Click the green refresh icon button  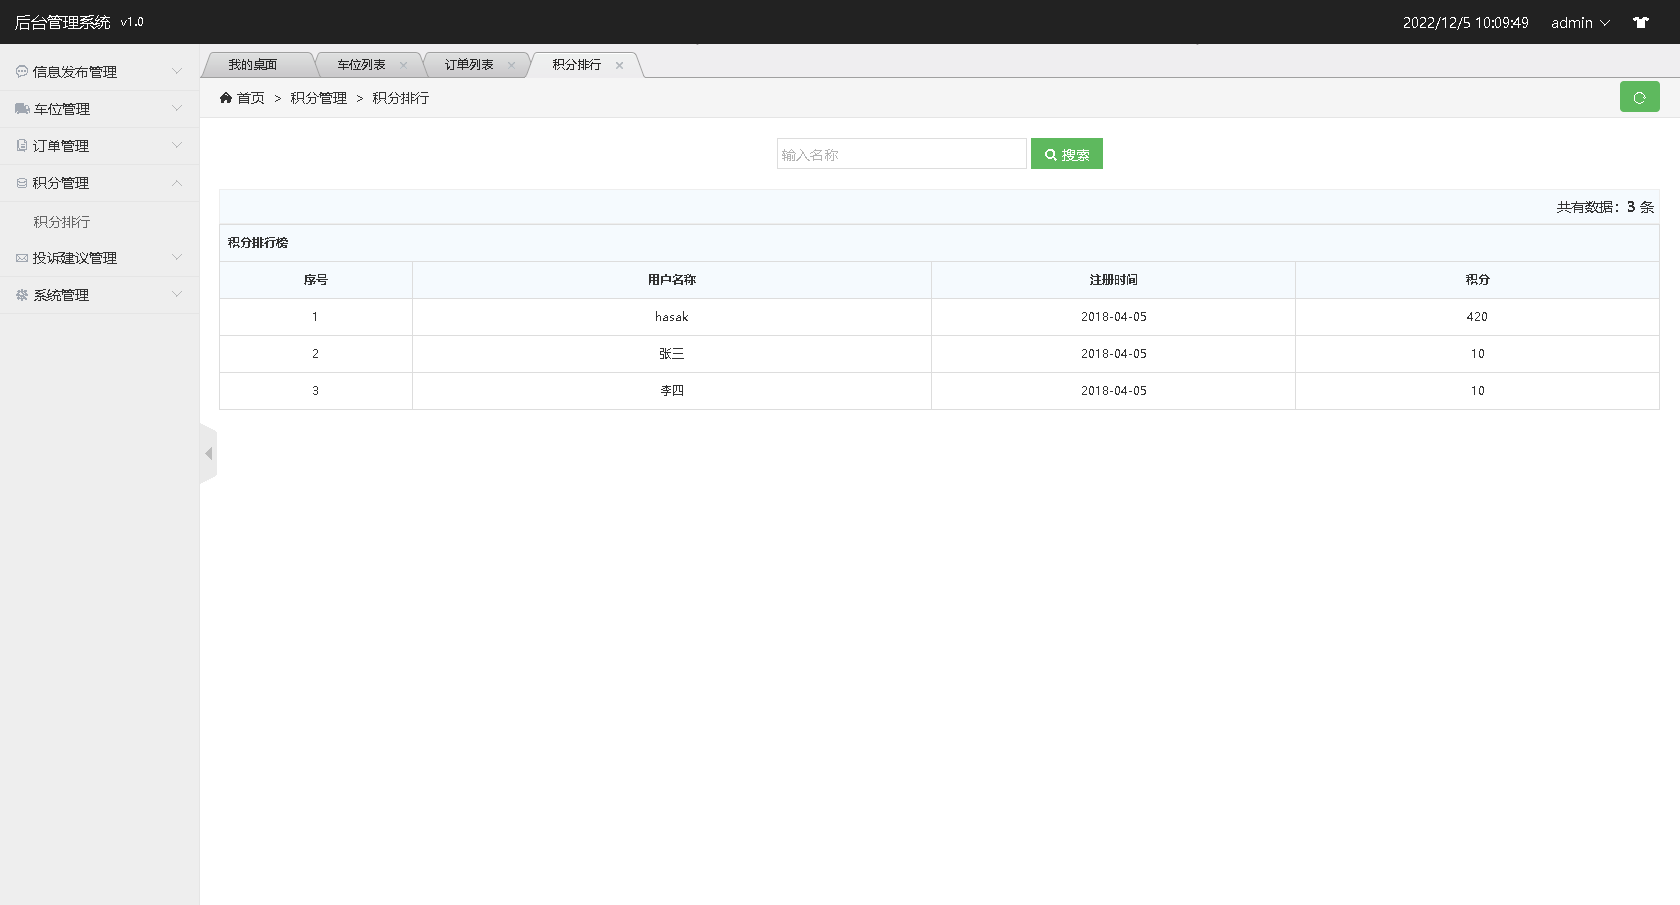(1639, 97)
